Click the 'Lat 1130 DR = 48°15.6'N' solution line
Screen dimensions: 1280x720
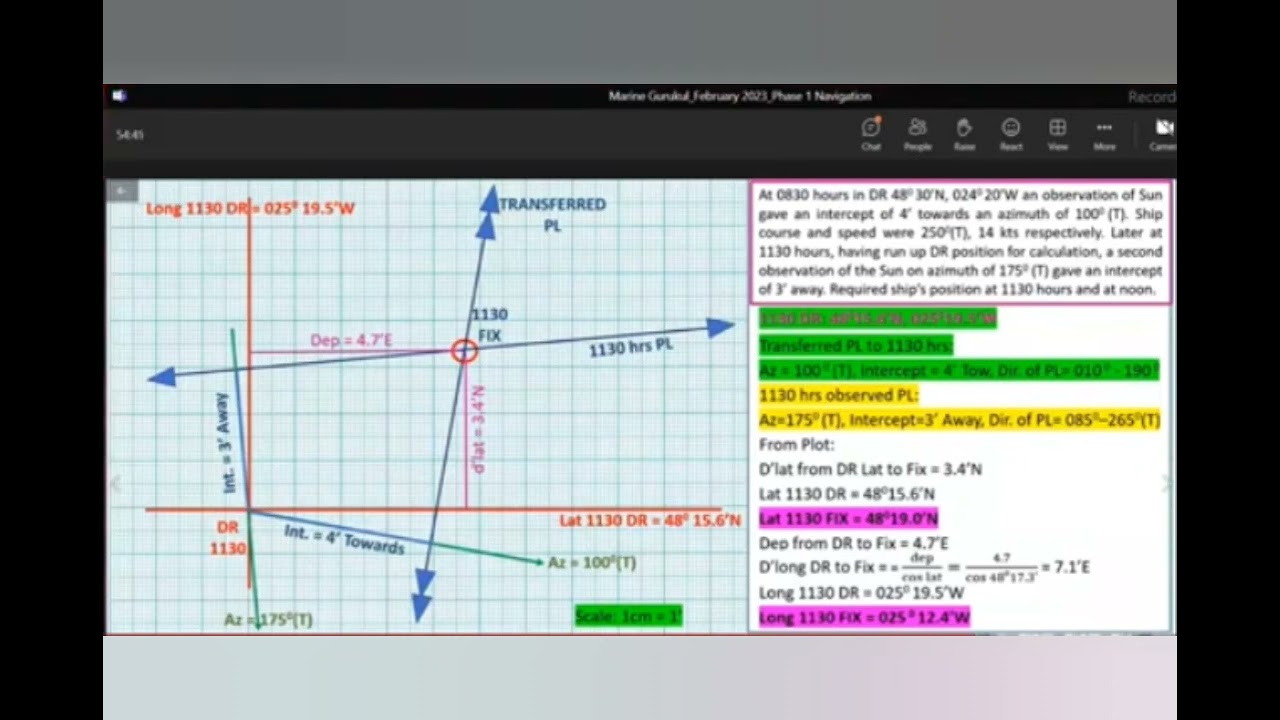pos(847,494)
